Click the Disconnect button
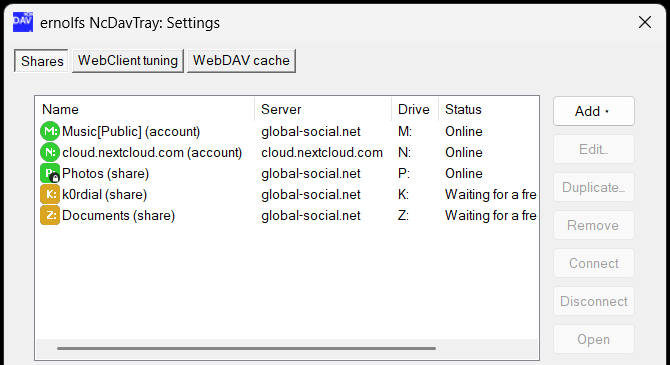Screen dimensions: 670x365 [594, 301]
